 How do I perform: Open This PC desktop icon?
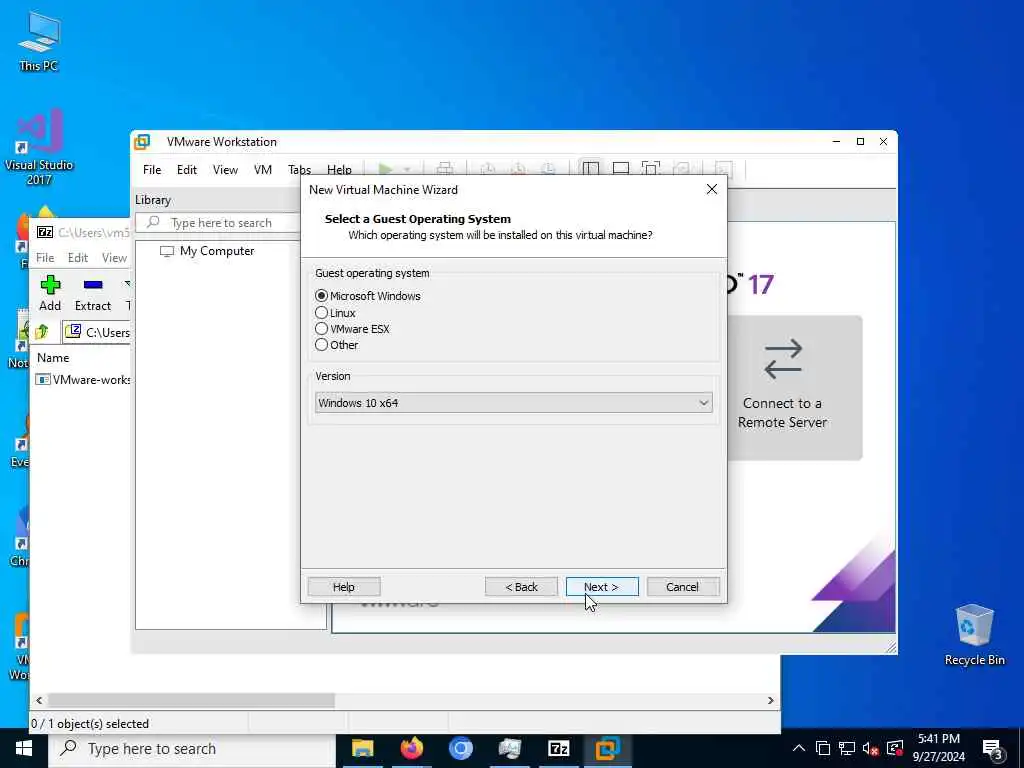coord(39,42)
